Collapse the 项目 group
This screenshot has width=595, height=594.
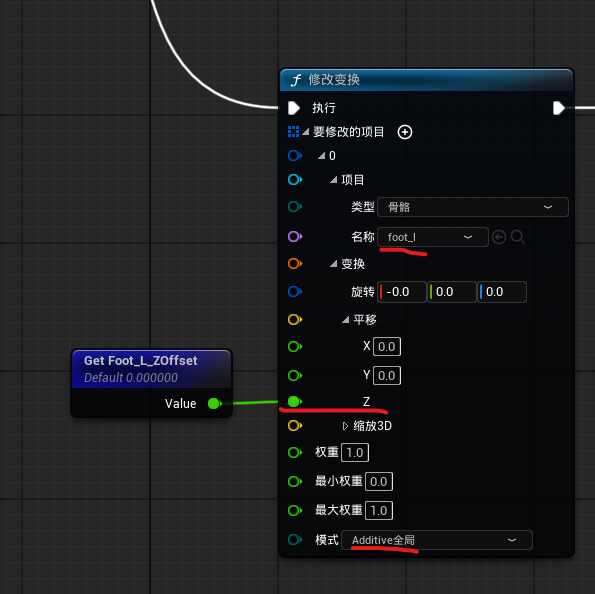click(x=334, y=180)
